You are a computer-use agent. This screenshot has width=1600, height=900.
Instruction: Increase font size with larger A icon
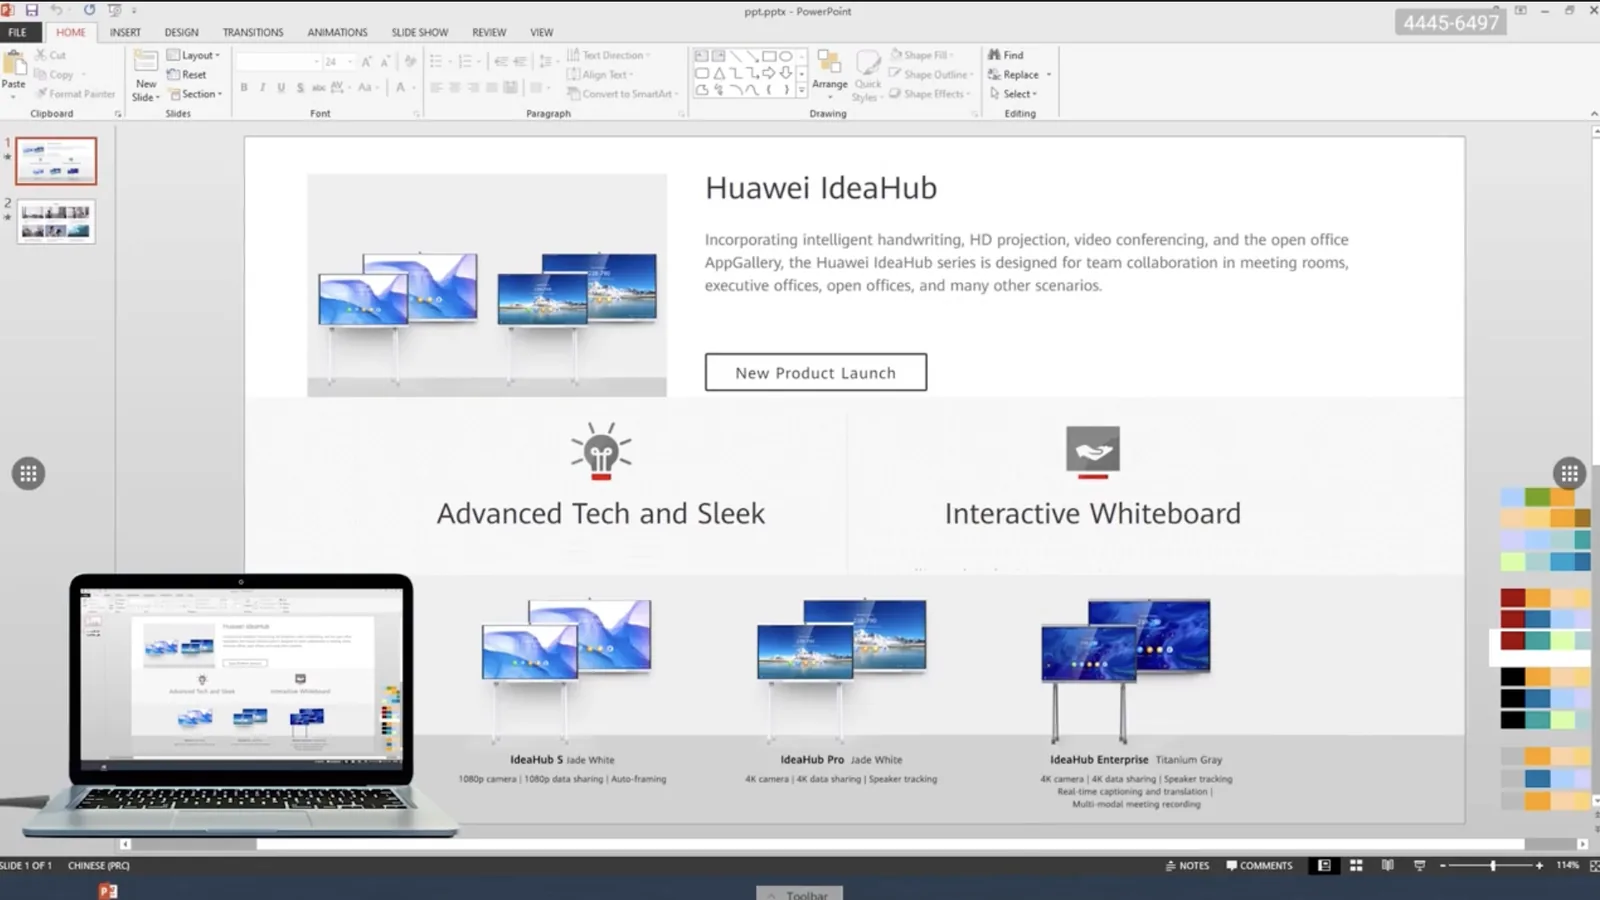tap(367, 62)
